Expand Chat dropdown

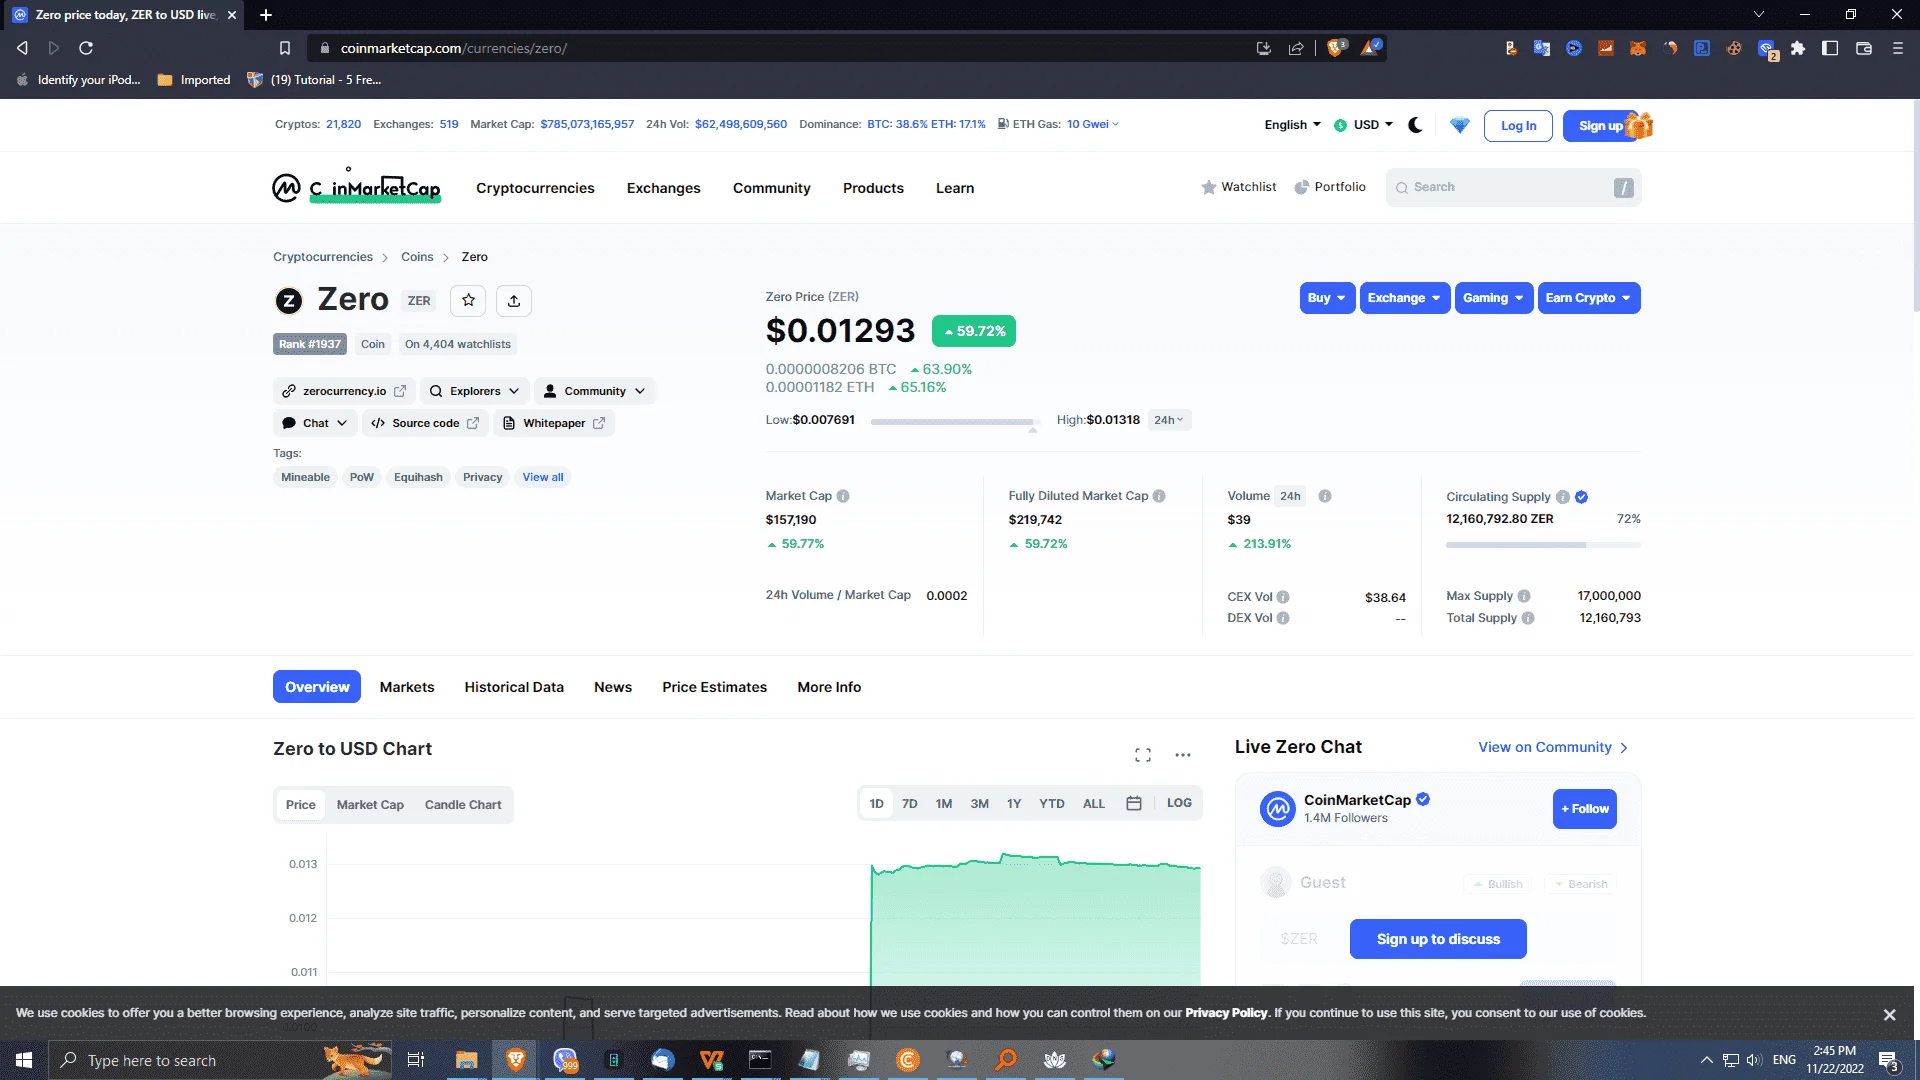[315, 423]
